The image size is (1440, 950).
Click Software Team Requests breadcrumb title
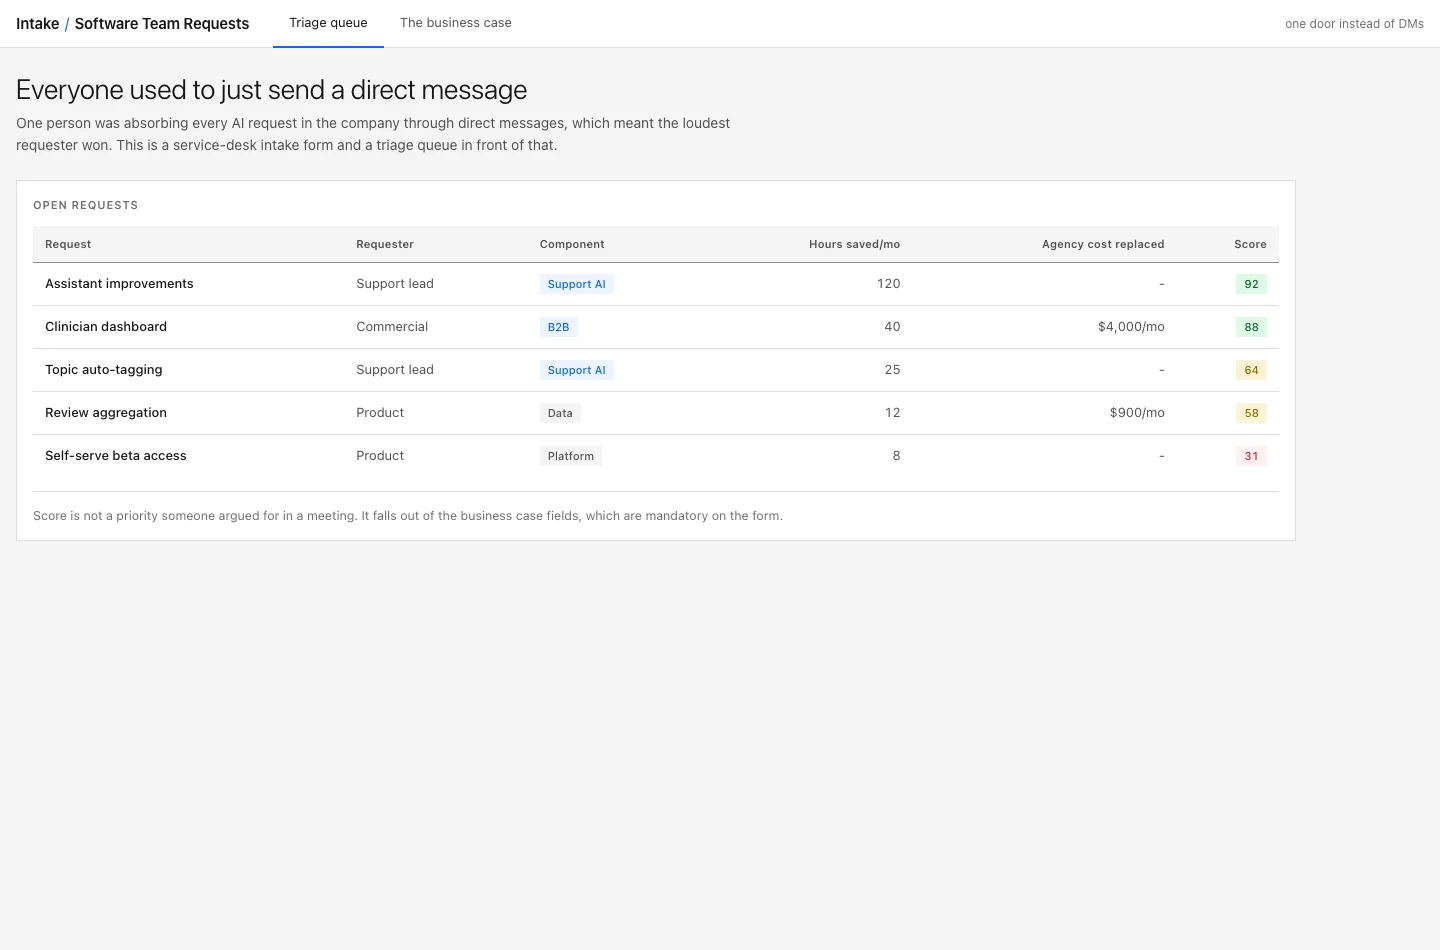(x=162, y=24)
